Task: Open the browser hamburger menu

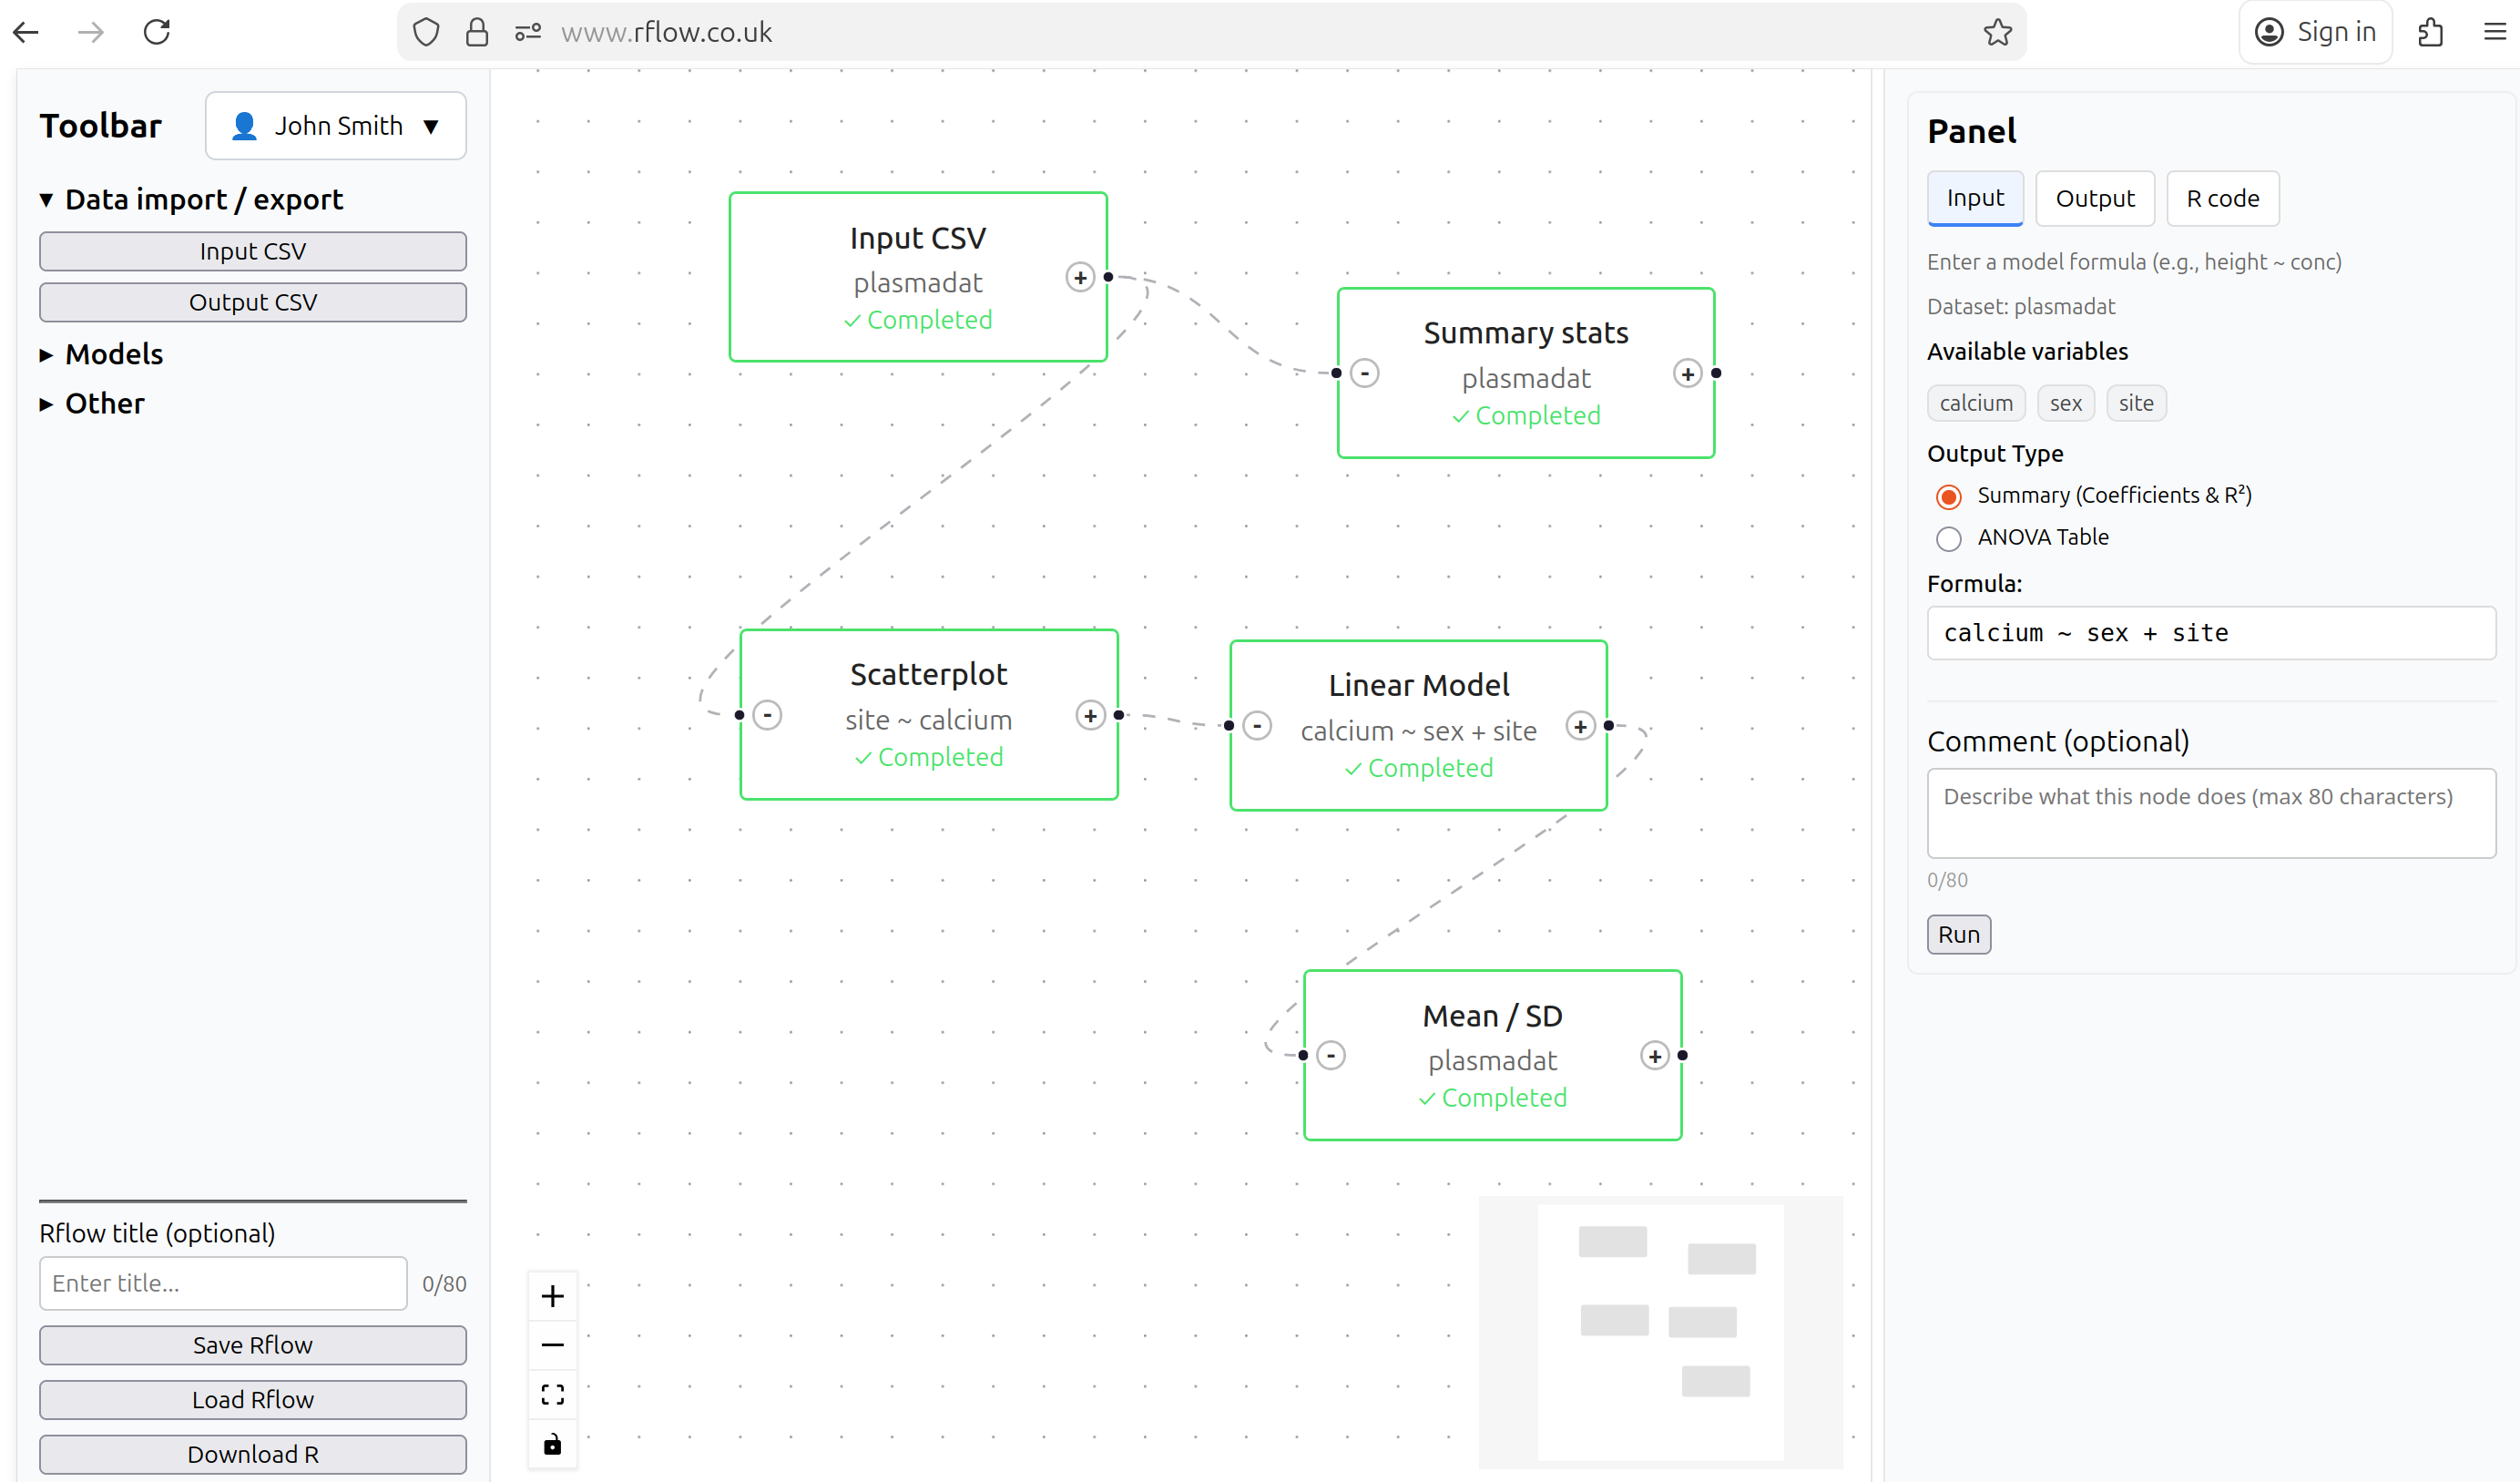Action: [2494, 33]
